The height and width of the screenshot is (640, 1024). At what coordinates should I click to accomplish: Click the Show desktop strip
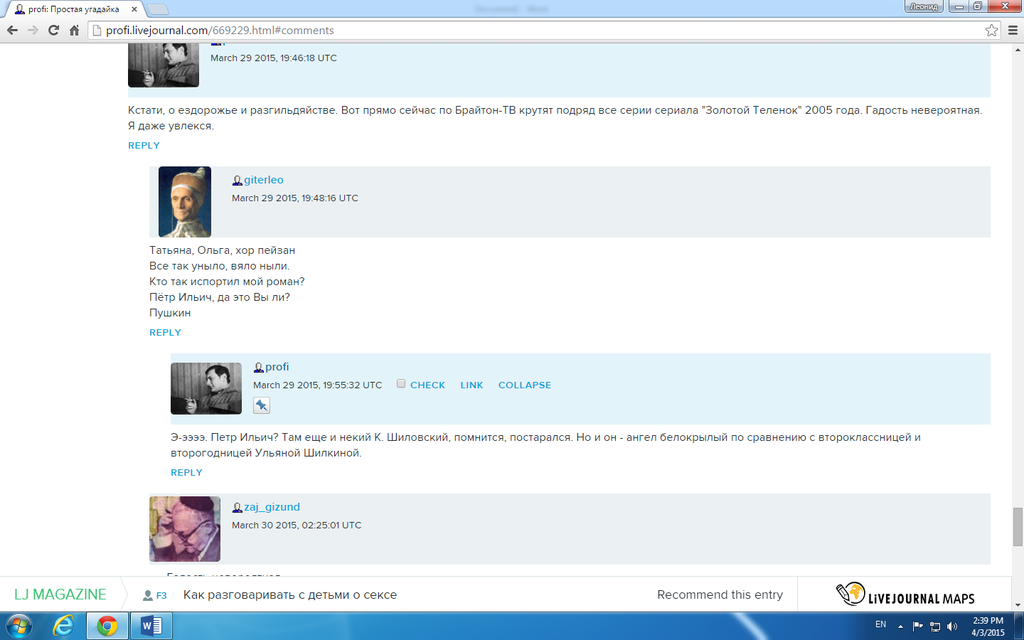tap(1019, 626)
